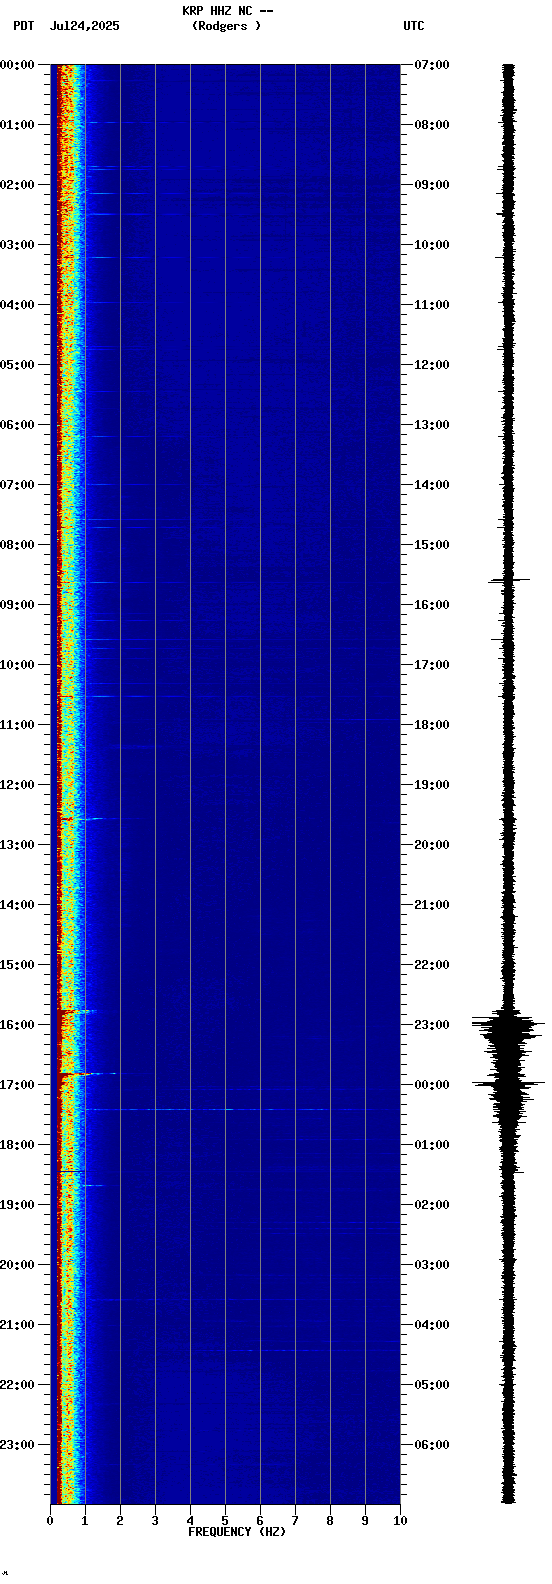Image resolution: width=552 pixels, height=1584 pixels.
Task: Click the large seismogram burst near 23:00 UTC
Action: pyautogui.click(x=509, y=1028)
